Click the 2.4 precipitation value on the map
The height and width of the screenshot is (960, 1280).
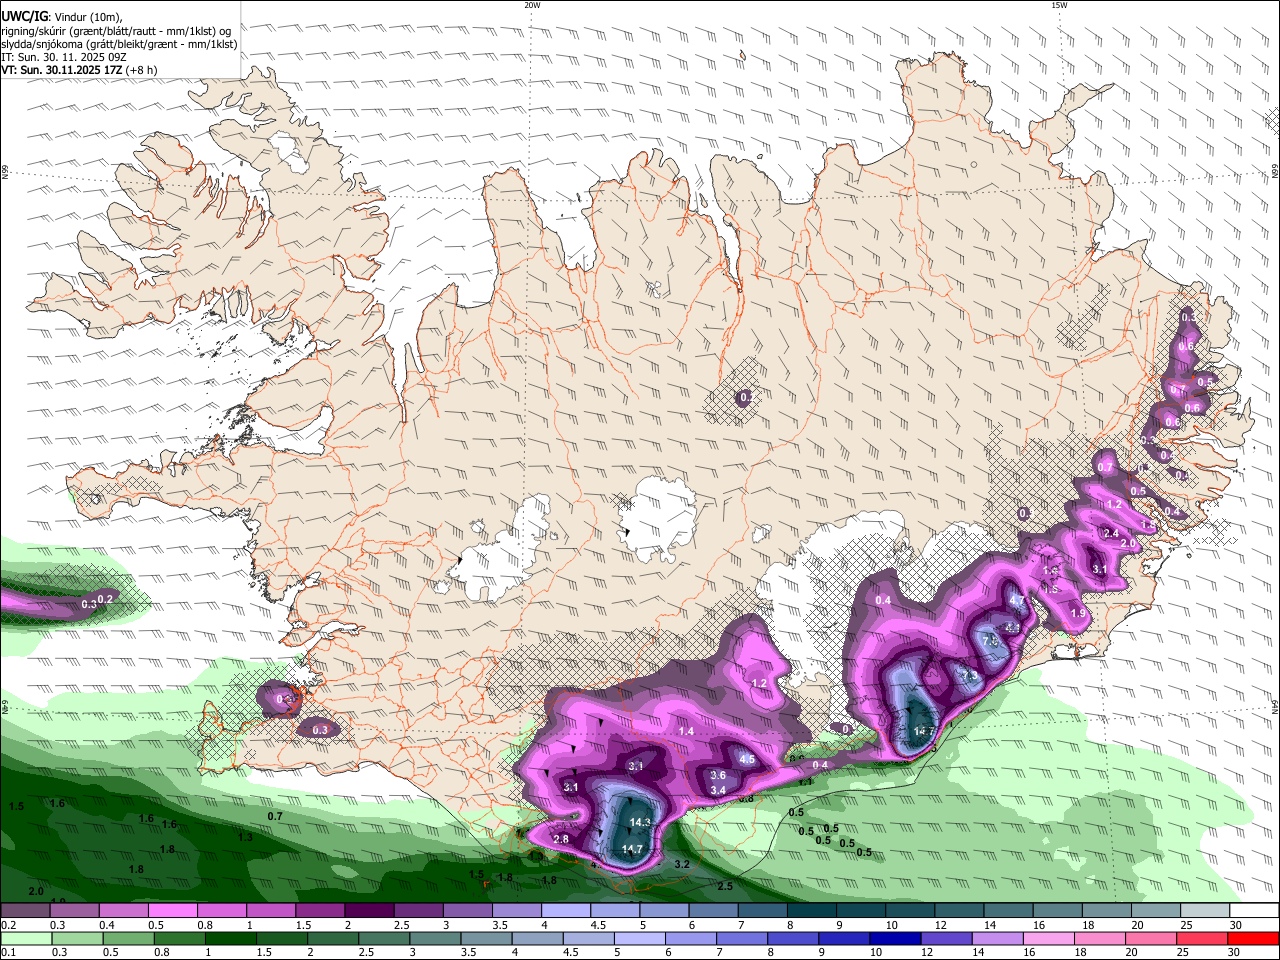click(x=1111, y=533)
